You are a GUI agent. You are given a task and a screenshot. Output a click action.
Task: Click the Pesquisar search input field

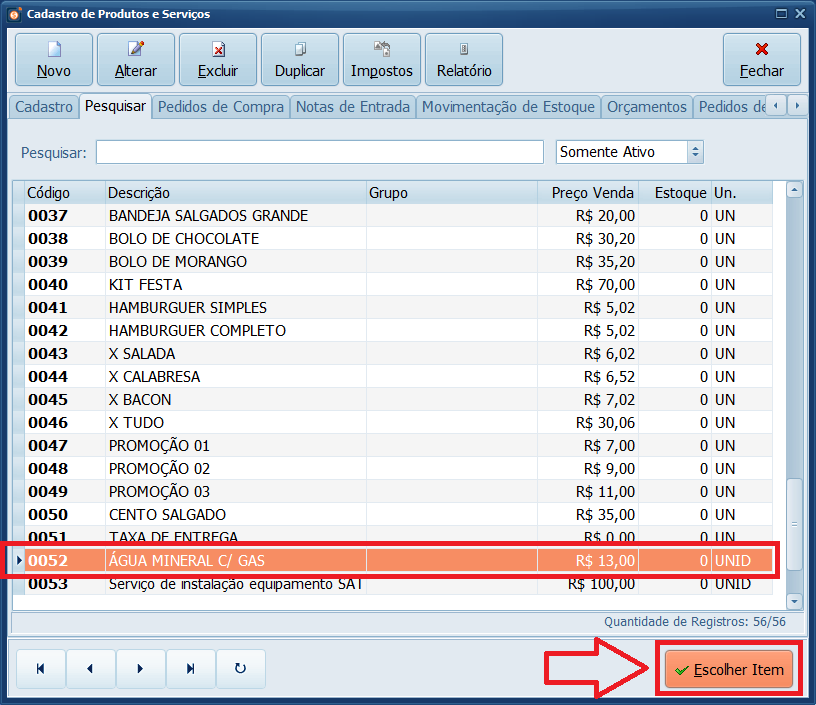(x=320, y=152)
